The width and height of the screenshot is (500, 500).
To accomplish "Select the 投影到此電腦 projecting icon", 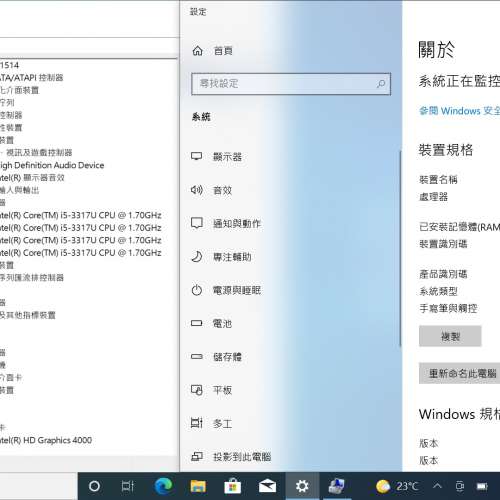I will [x=197, y=456].
